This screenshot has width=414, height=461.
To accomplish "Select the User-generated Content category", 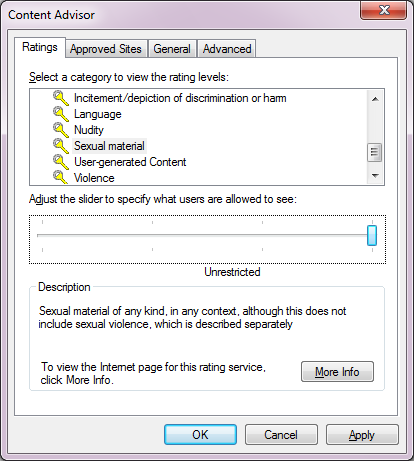I will pyautogui.click(x=130, y=162).
